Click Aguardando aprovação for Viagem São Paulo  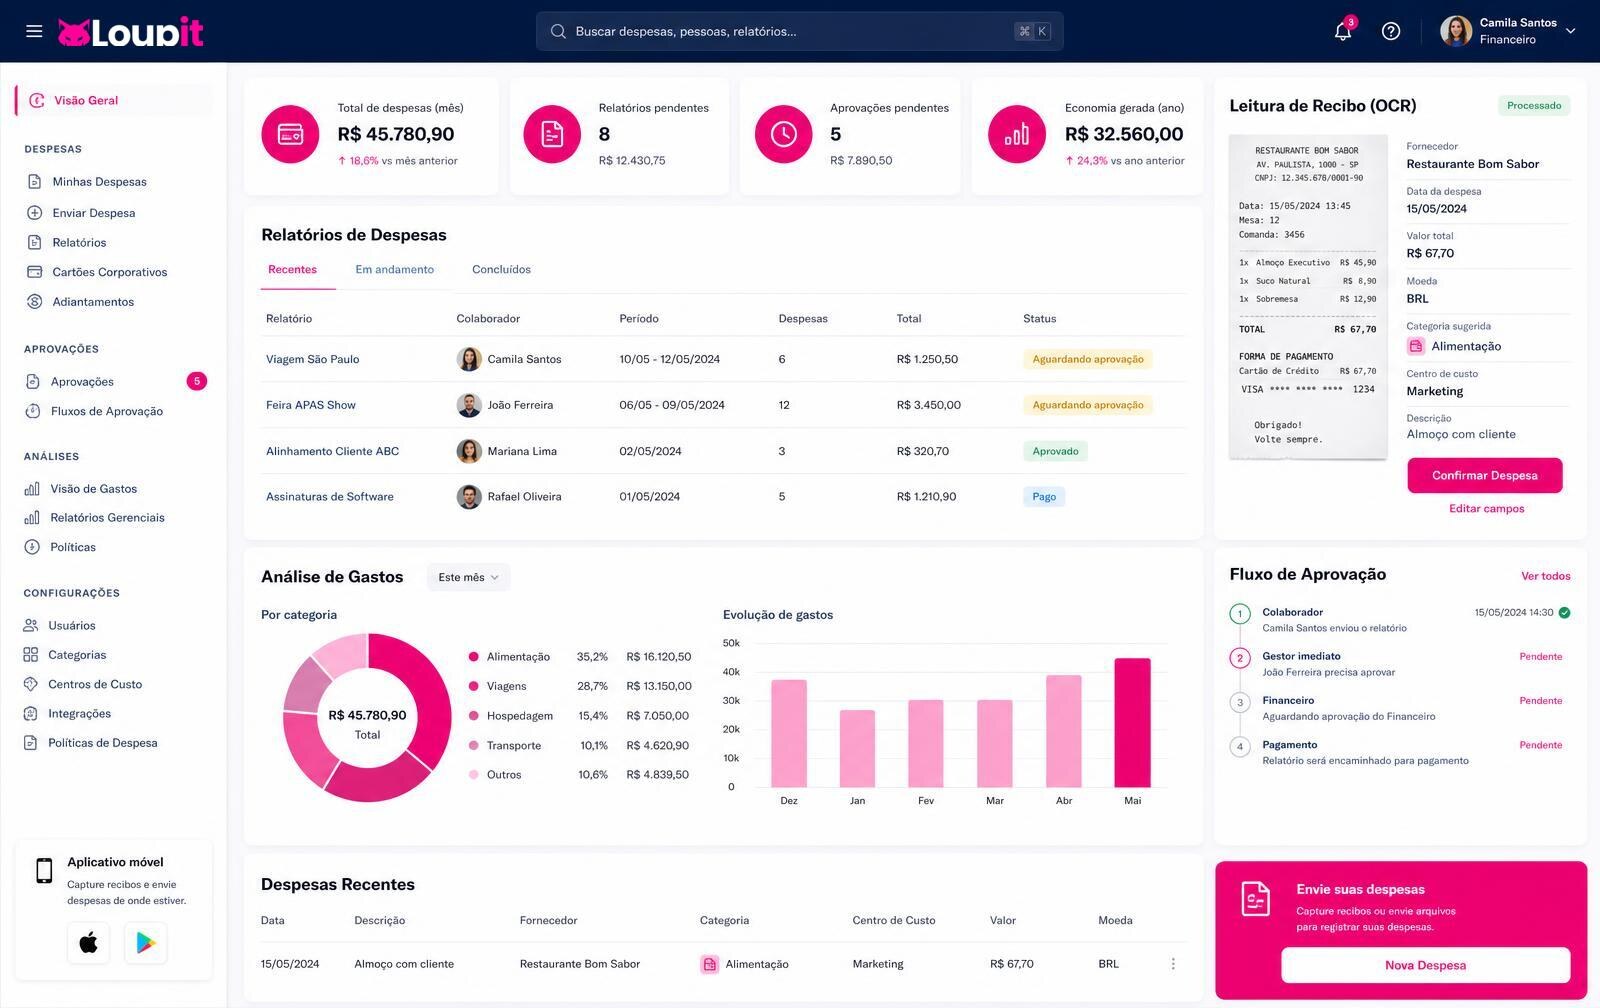click(1088, 359)
